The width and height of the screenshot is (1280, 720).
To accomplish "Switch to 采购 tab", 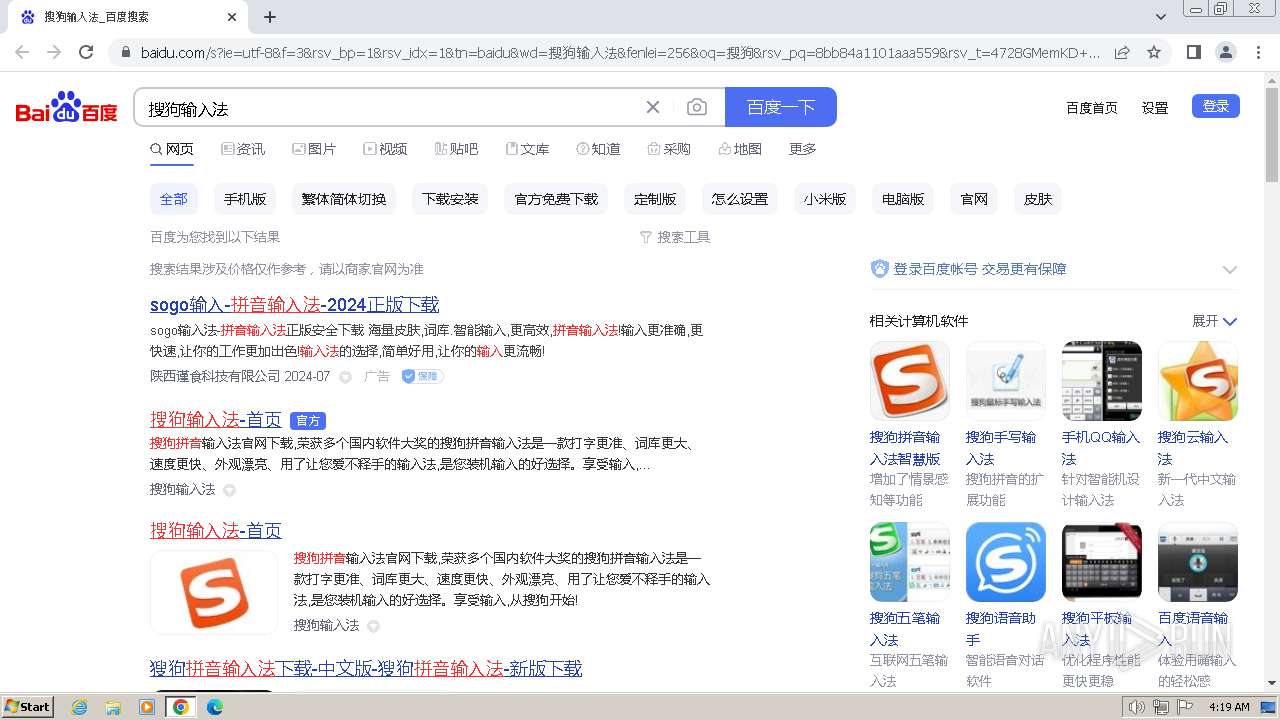I will (669, 149).
